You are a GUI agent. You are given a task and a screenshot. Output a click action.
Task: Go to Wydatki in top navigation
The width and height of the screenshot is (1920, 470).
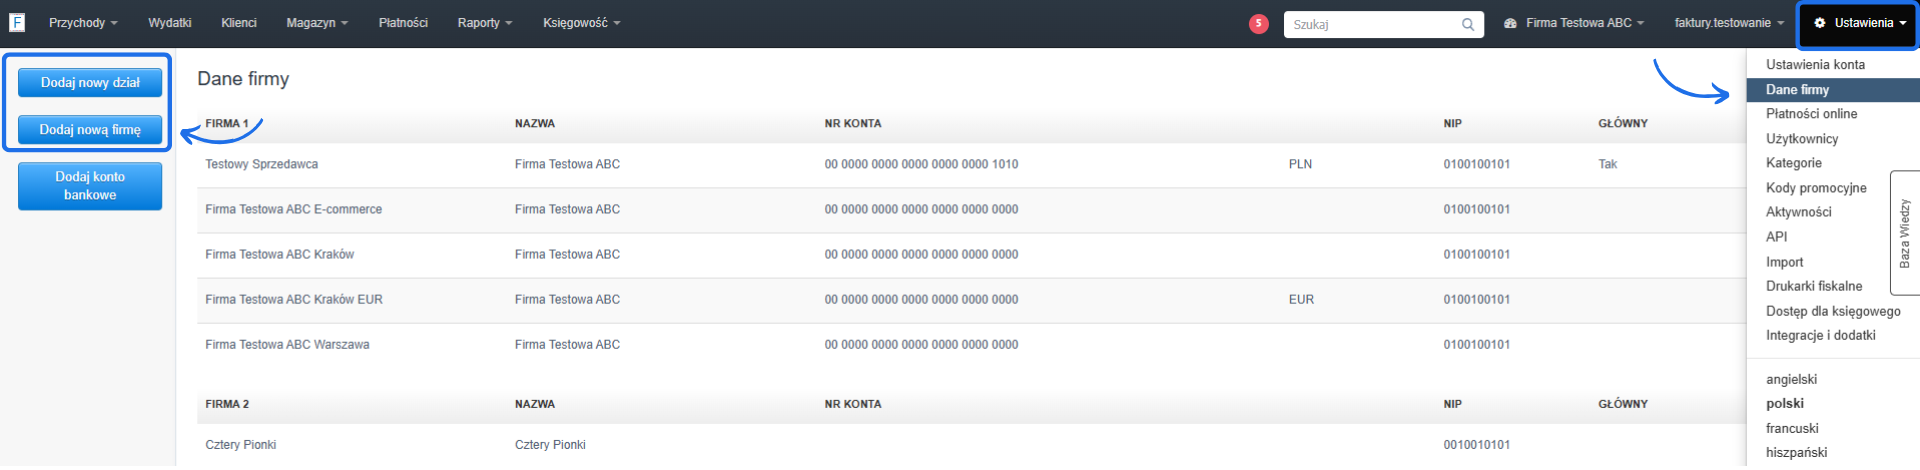coord(170,23)
